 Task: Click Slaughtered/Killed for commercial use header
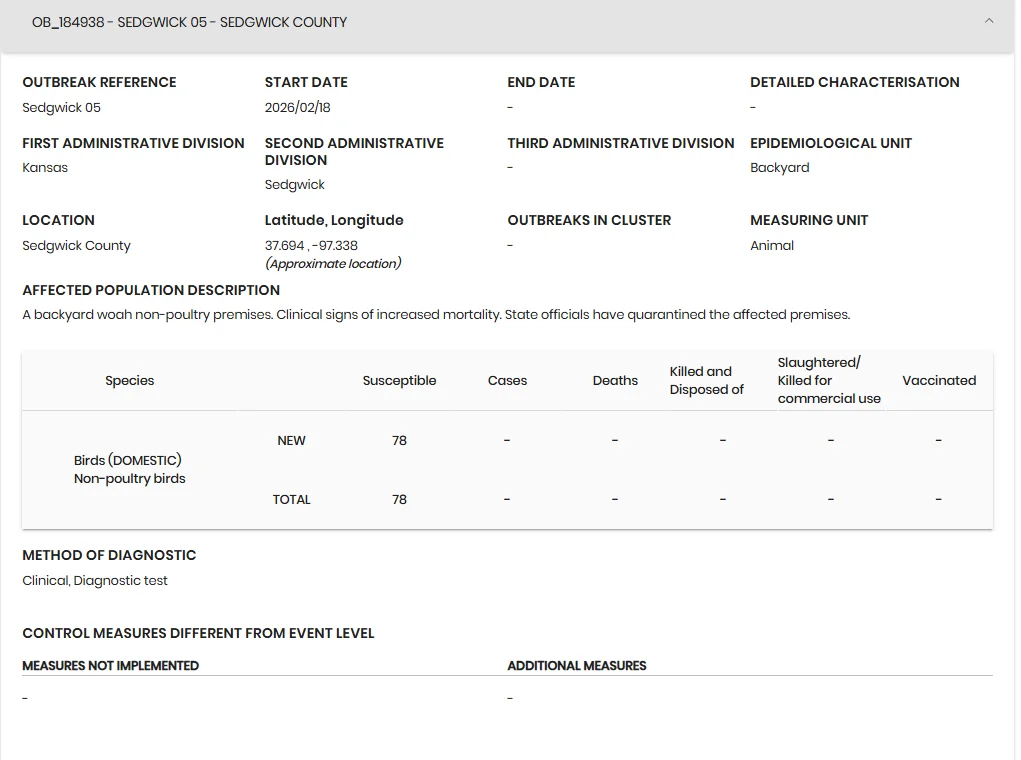[829, 380]
